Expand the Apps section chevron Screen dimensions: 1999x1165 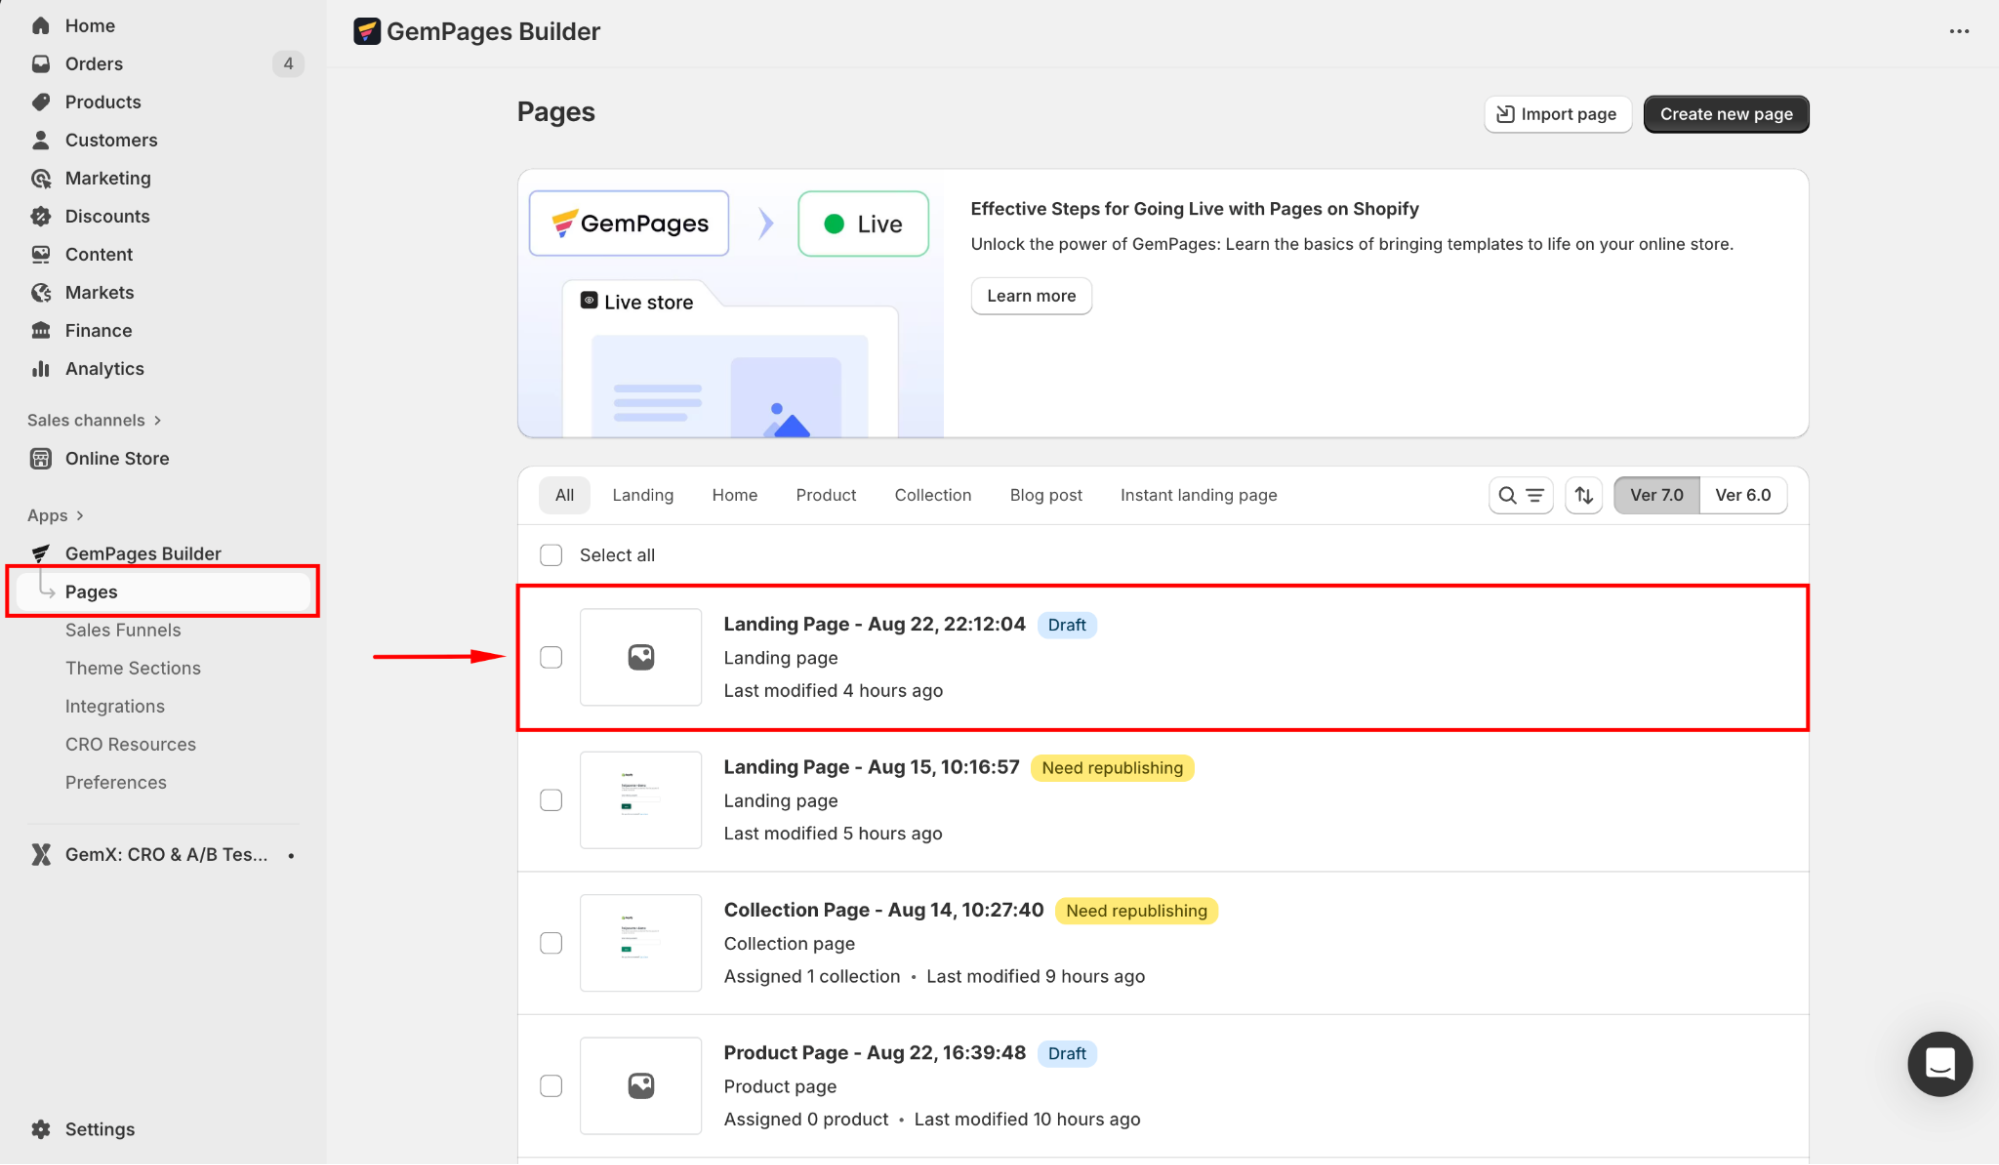tap(80, 516)
